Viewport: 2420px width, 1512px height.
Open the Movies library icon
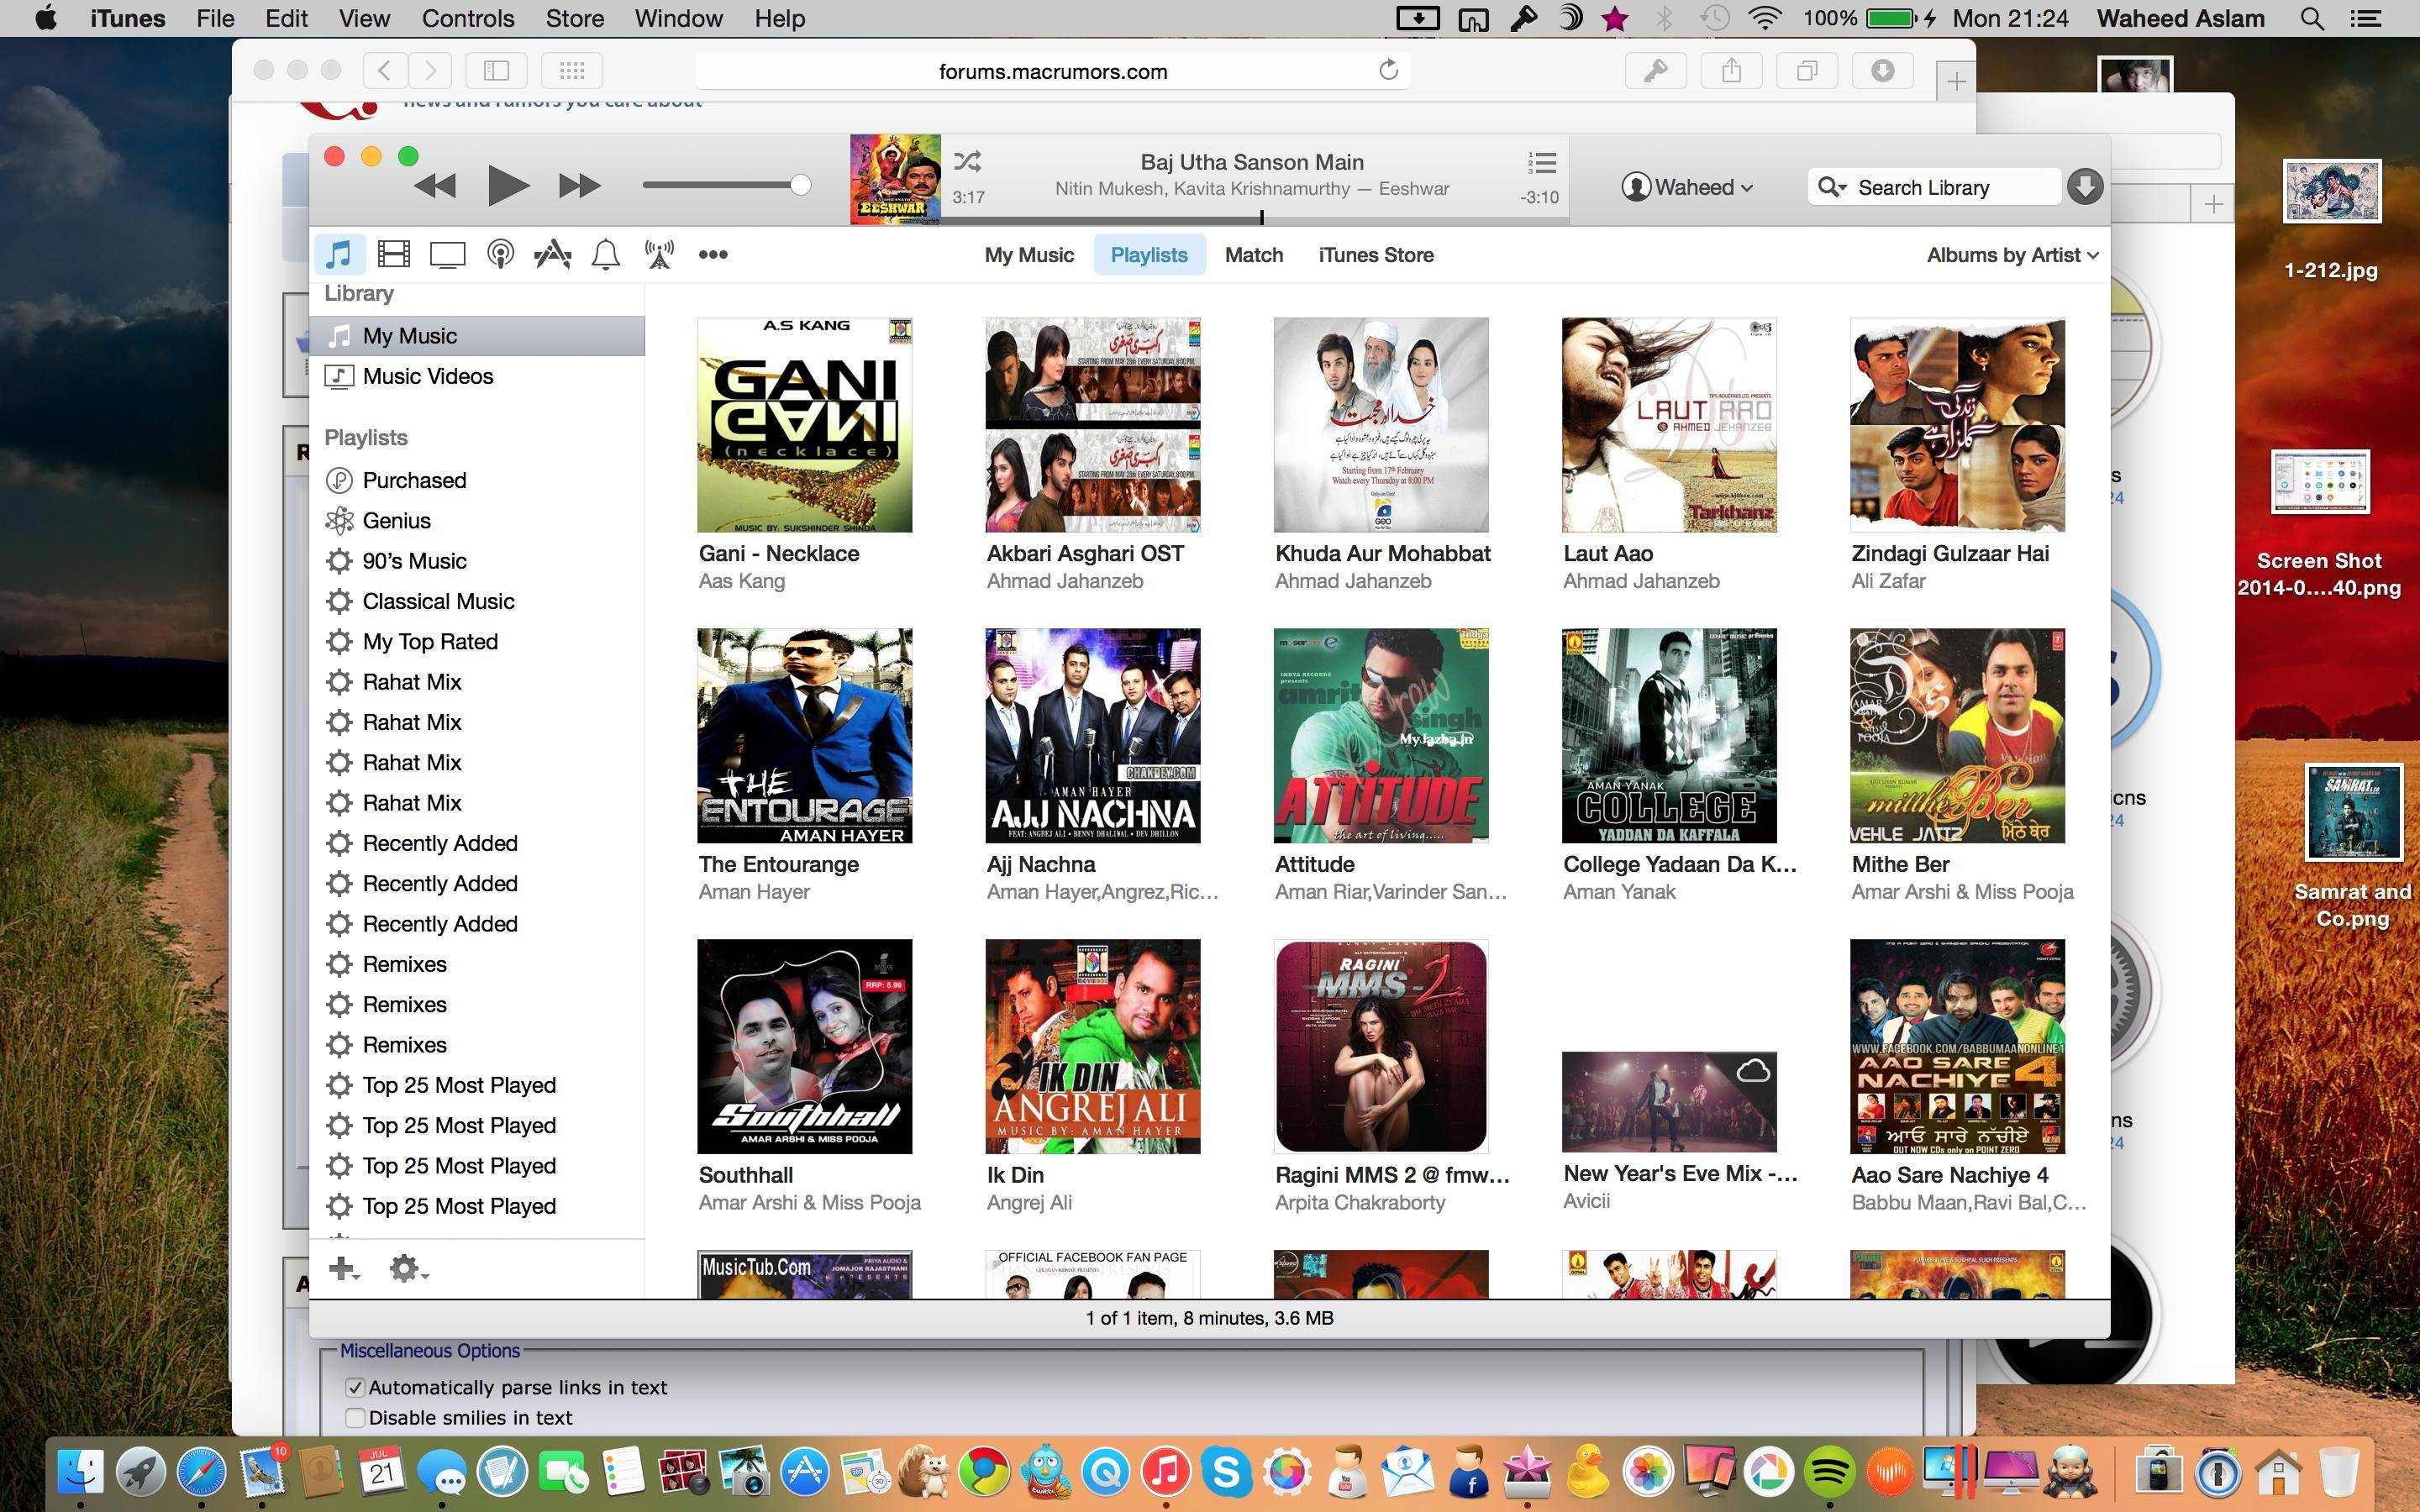394,254
